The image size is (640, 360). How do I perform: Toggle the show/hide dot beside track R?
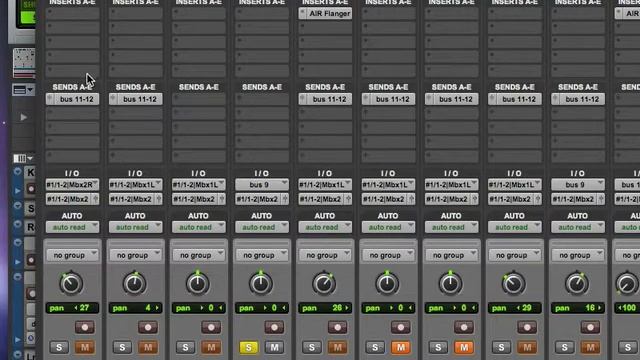pyautogui.click(x=18, y=224)
